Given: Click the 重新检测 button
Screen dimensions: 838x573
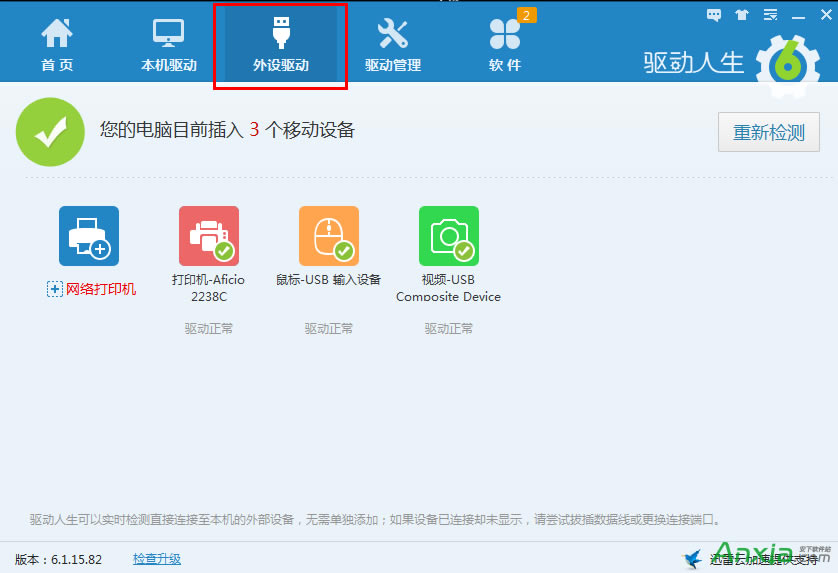Looking at the screenshot, I should [769, 132].
